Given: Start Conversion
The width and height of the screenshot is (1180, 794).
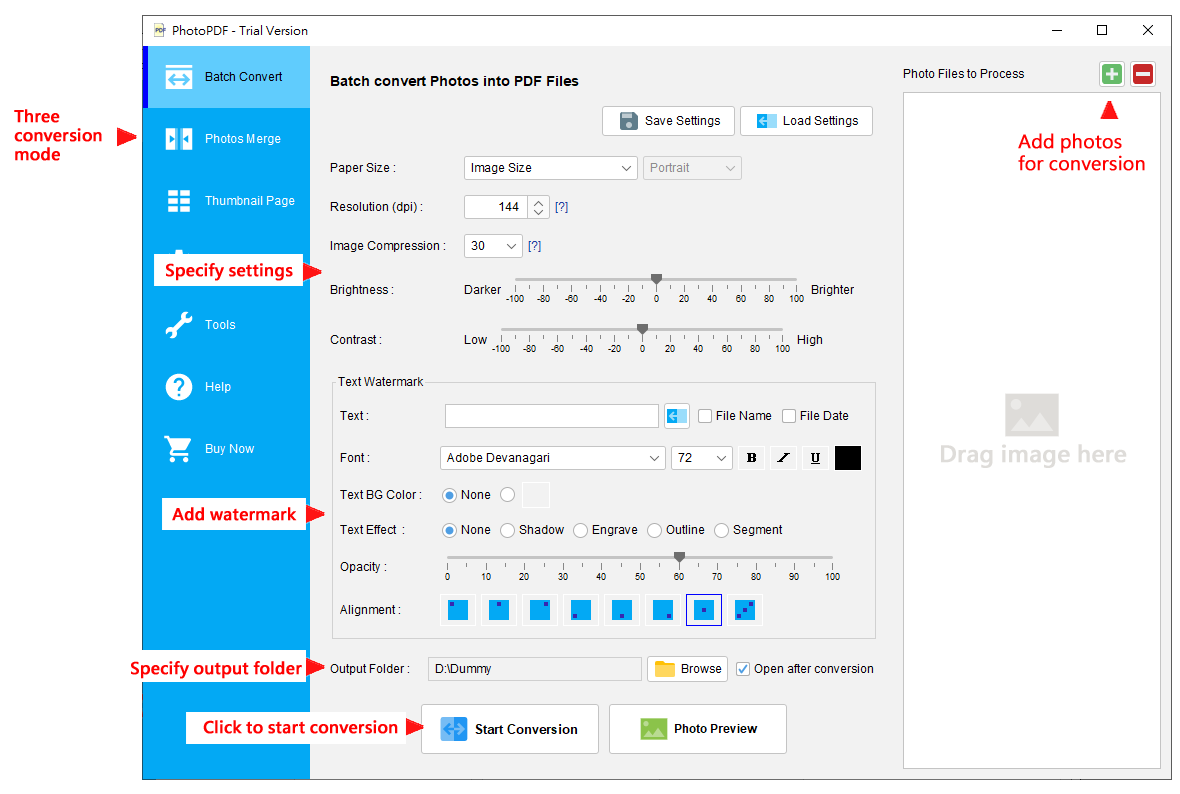Looking at the screenshot, I should [x=509, y=729].
